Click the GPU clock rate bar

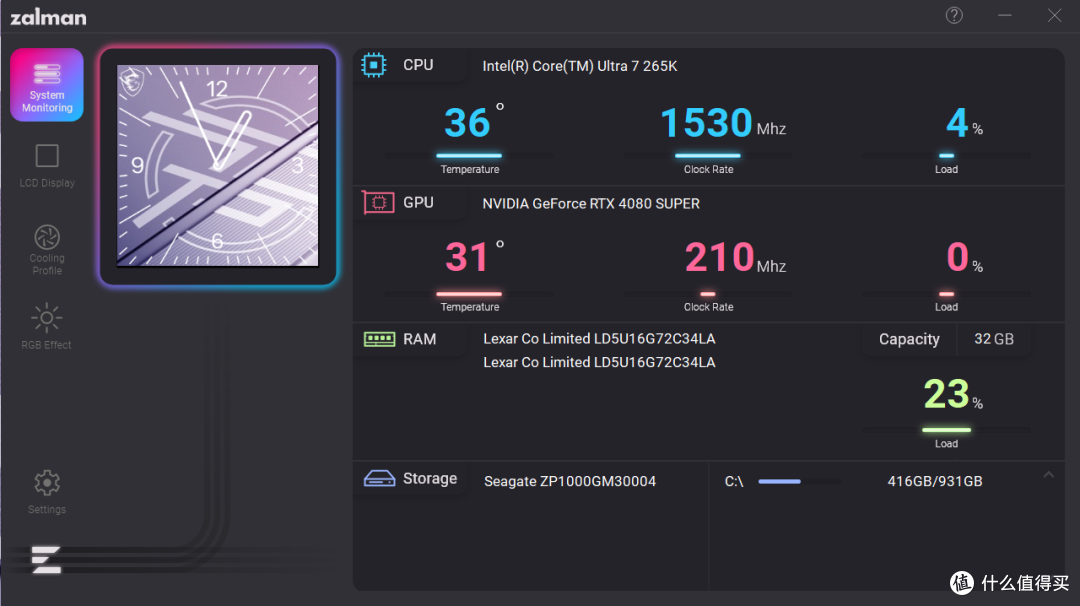708,294
